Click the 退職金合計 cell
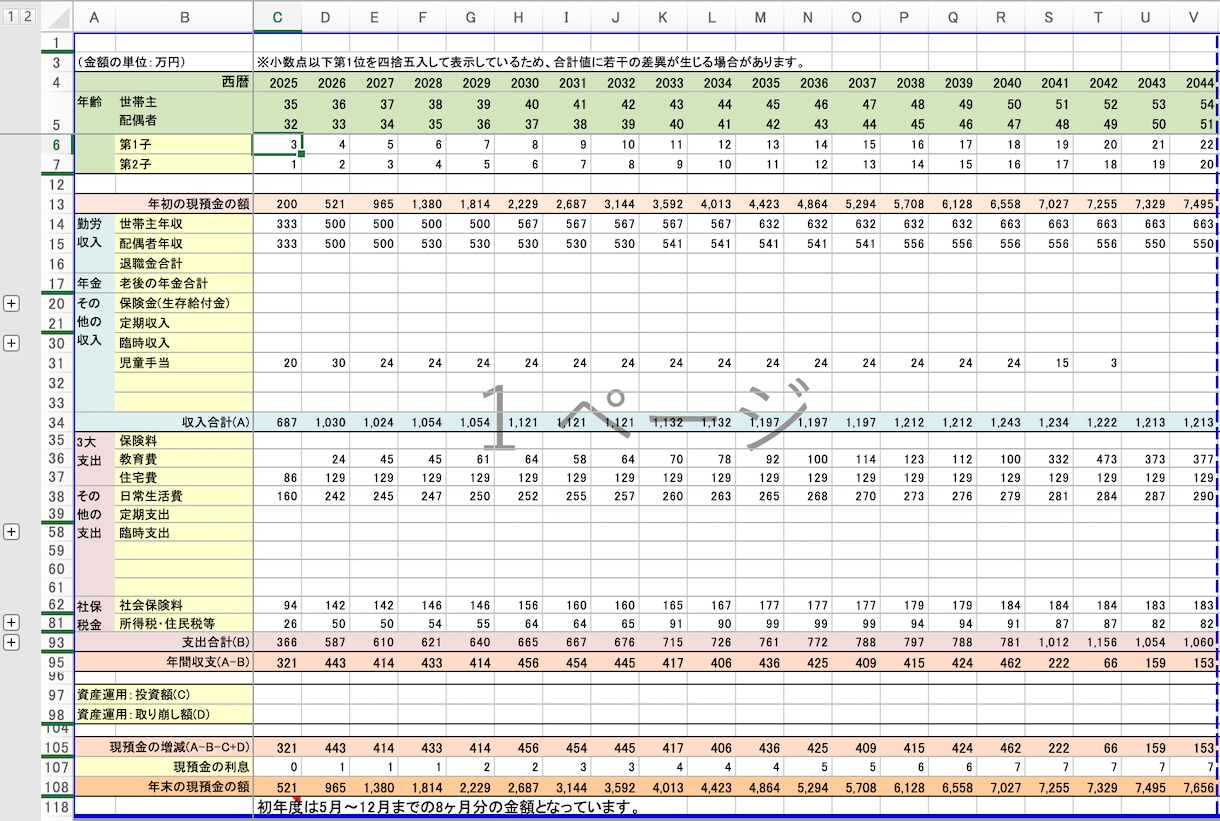The image size is (1220, 821). click(184, 263)
